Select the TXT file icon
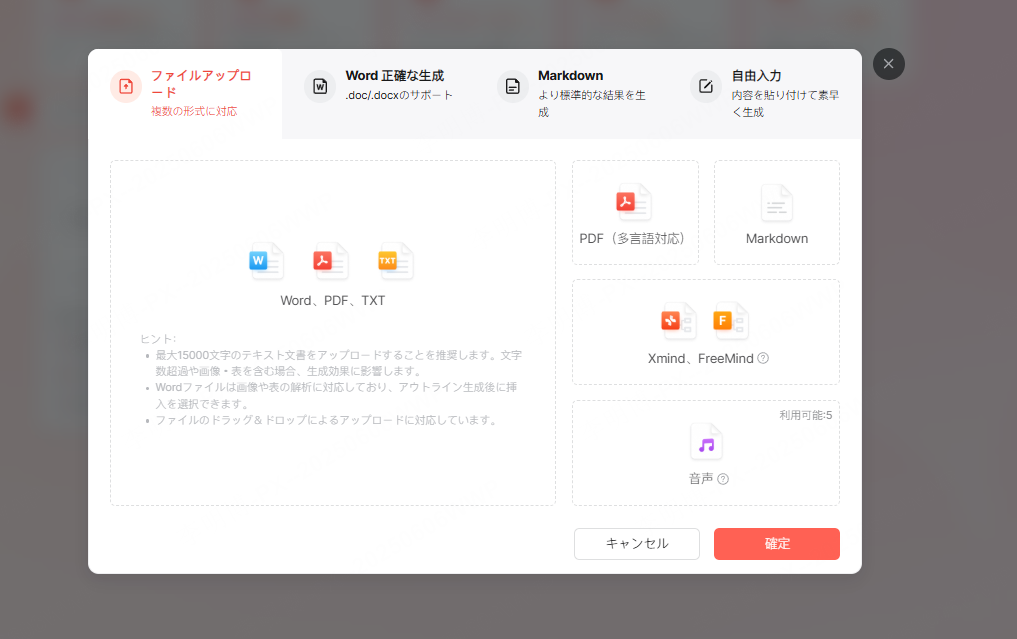Screen dimensions: 1017x639 coord(395,261)
